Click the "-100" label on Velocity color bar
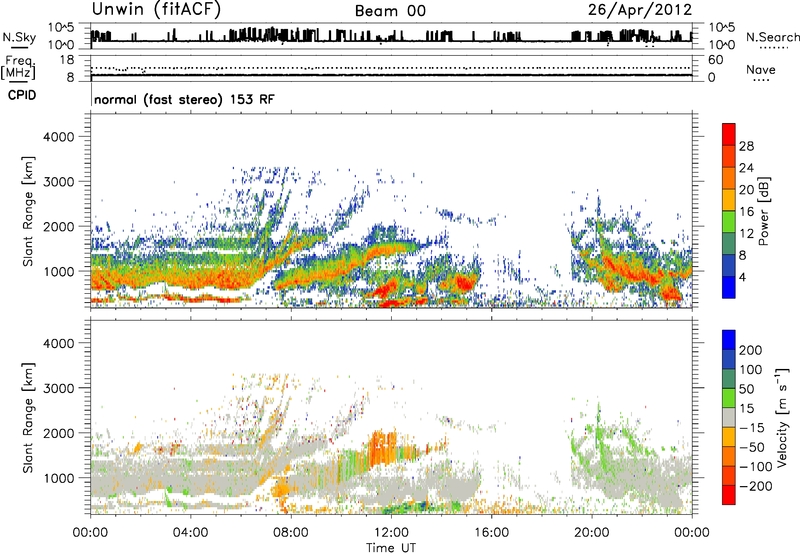 click(756, 467)
